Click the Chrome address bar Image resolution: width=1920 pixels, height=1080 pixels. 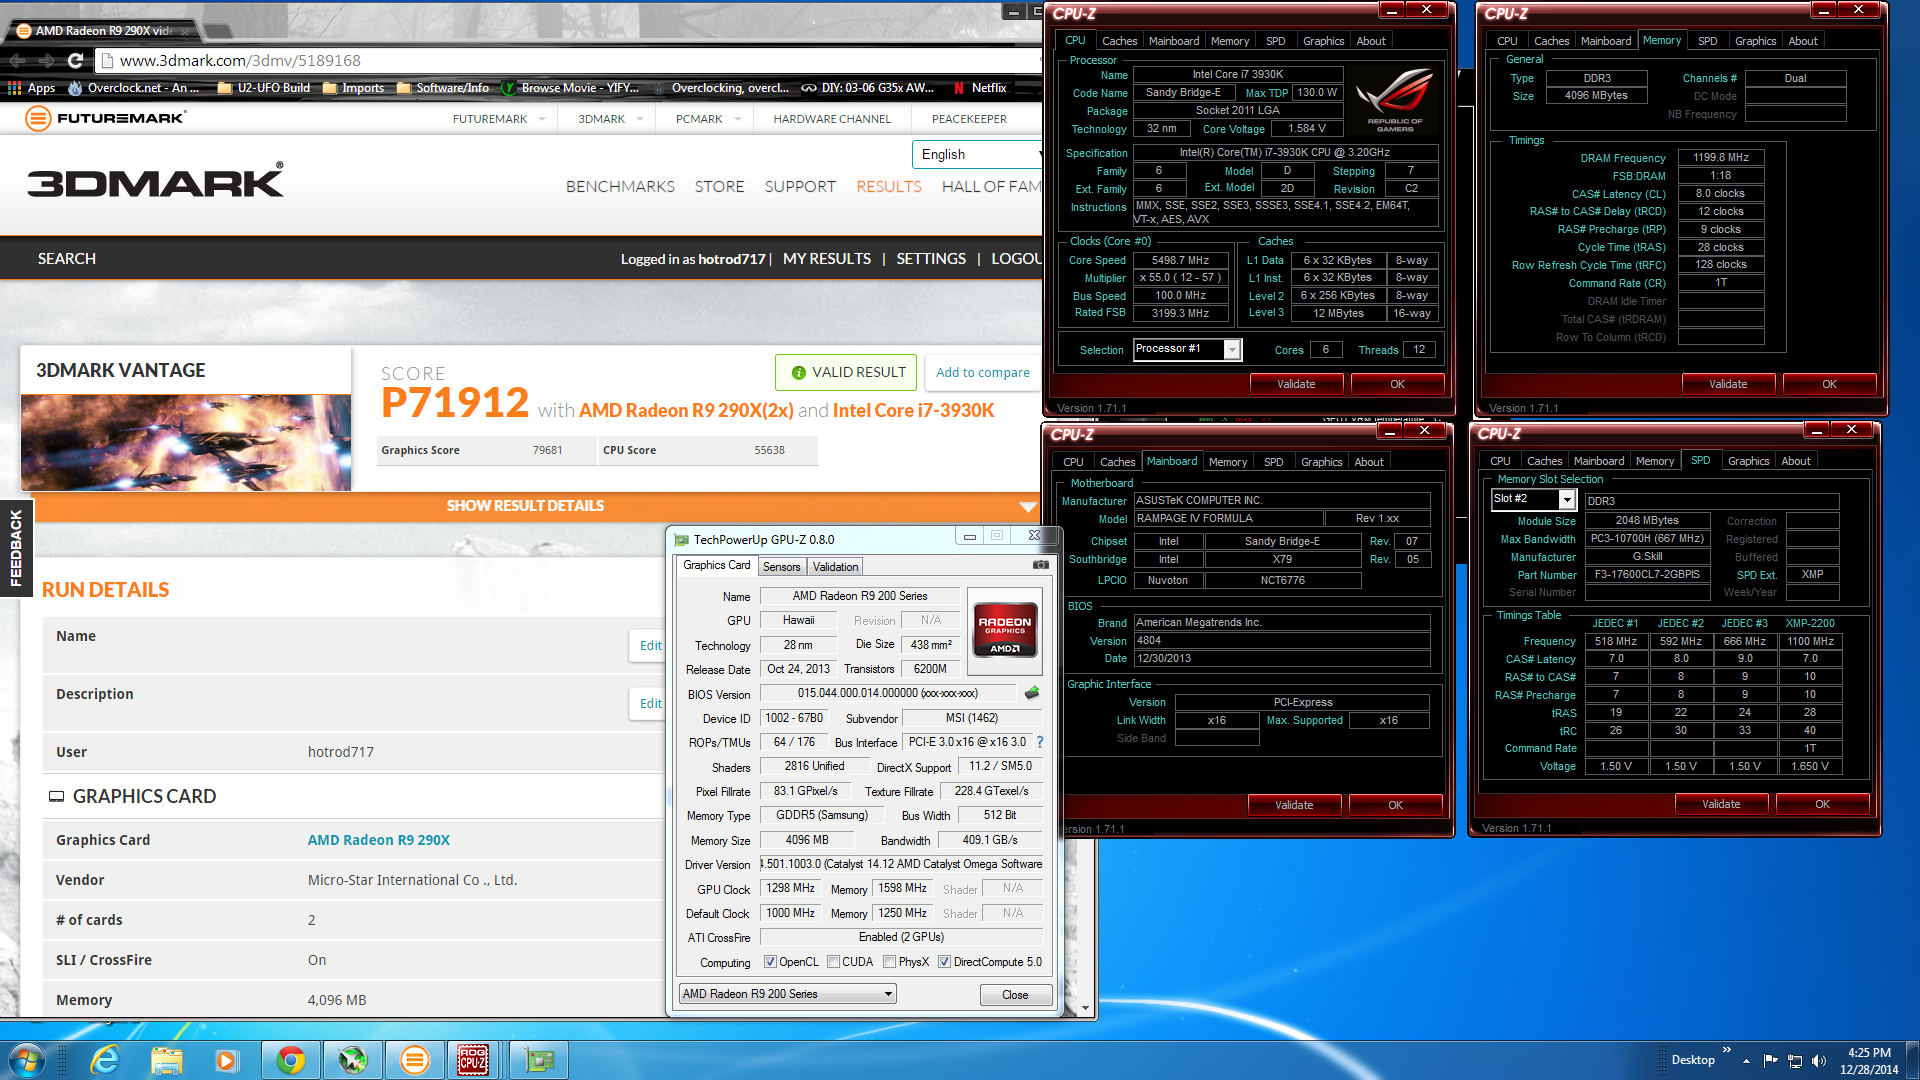[x=570, y=61]
